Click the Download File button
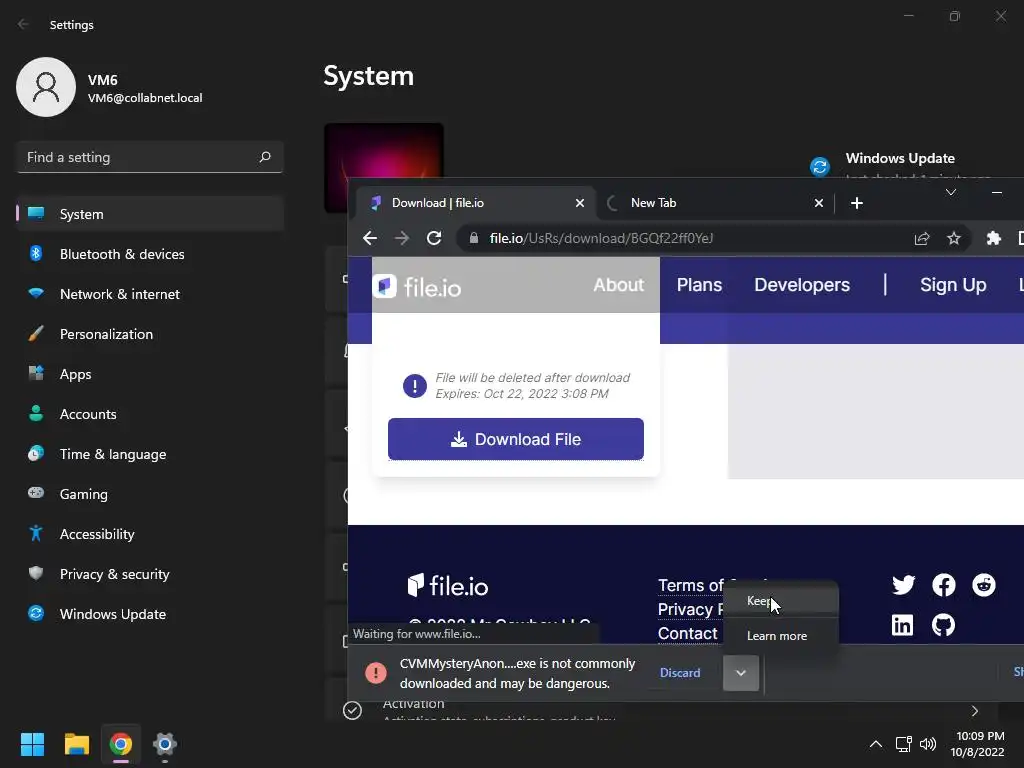 pyautogui.click(x=515, y=439)
